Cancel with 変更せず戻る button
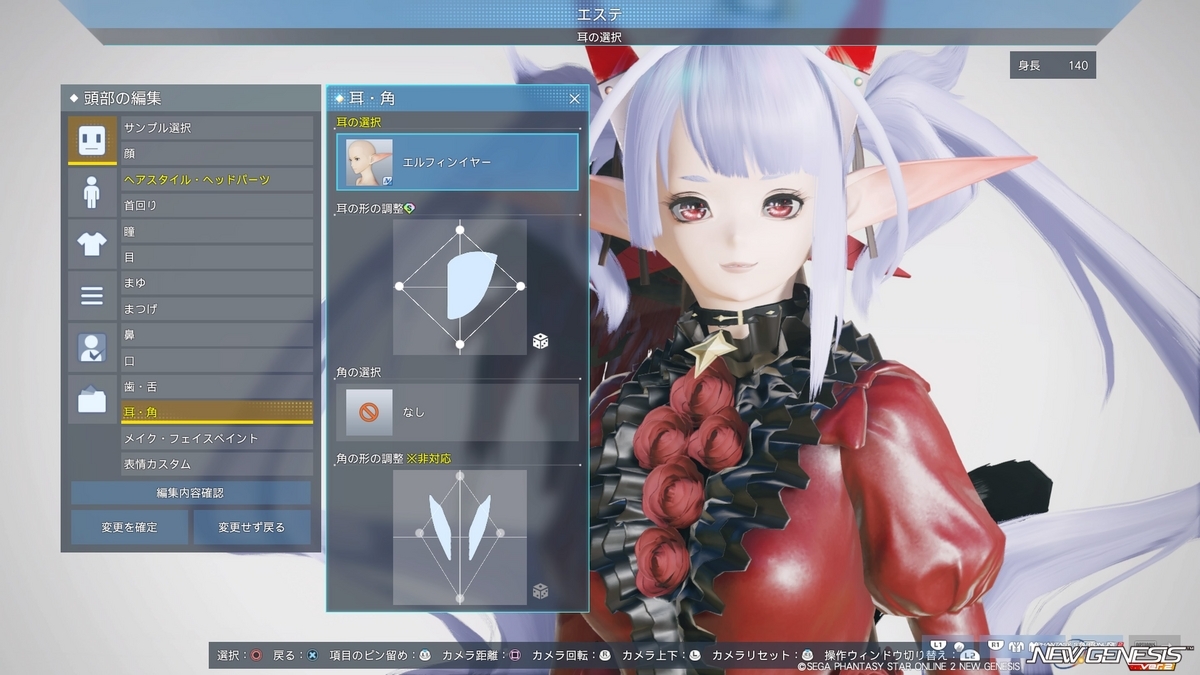This screenshot has height=675, width=1200. pos(252,527)
